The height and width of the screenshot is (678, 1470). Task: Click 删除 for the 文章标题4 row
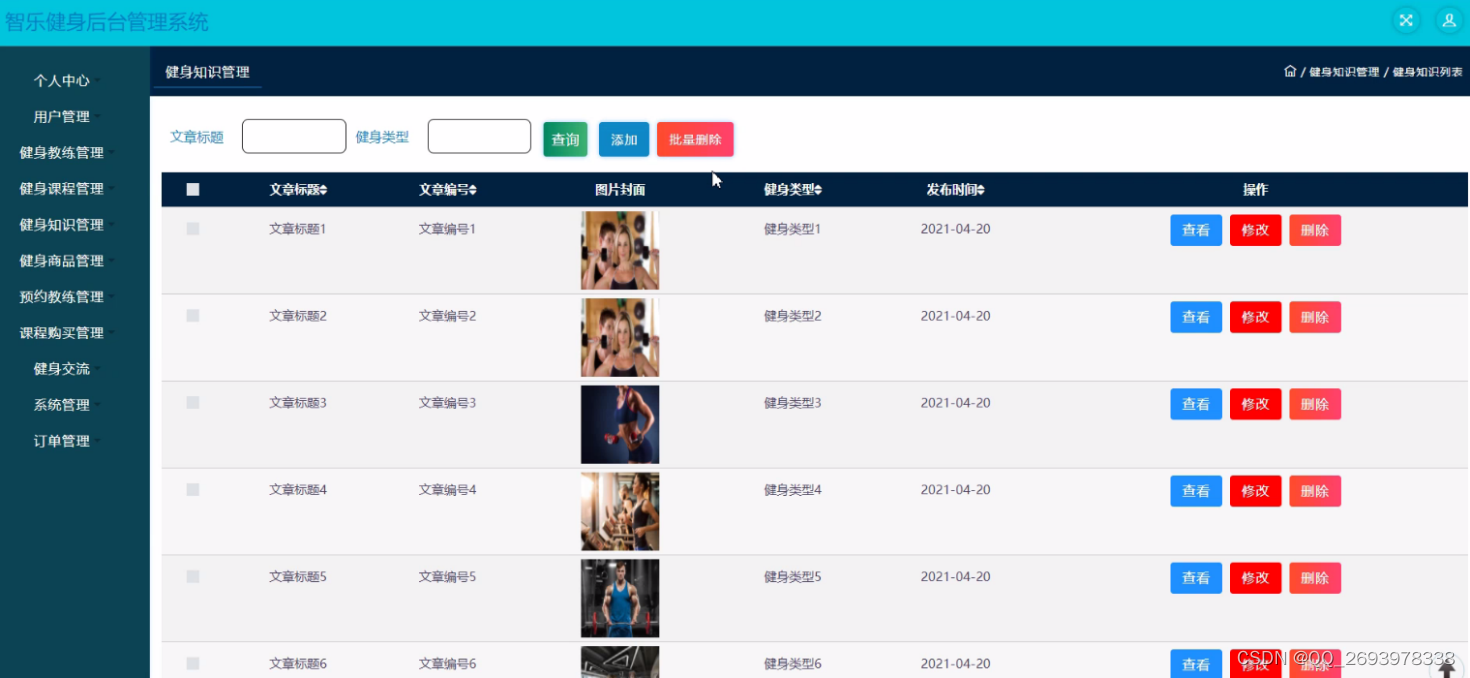tap(1315, 491)
